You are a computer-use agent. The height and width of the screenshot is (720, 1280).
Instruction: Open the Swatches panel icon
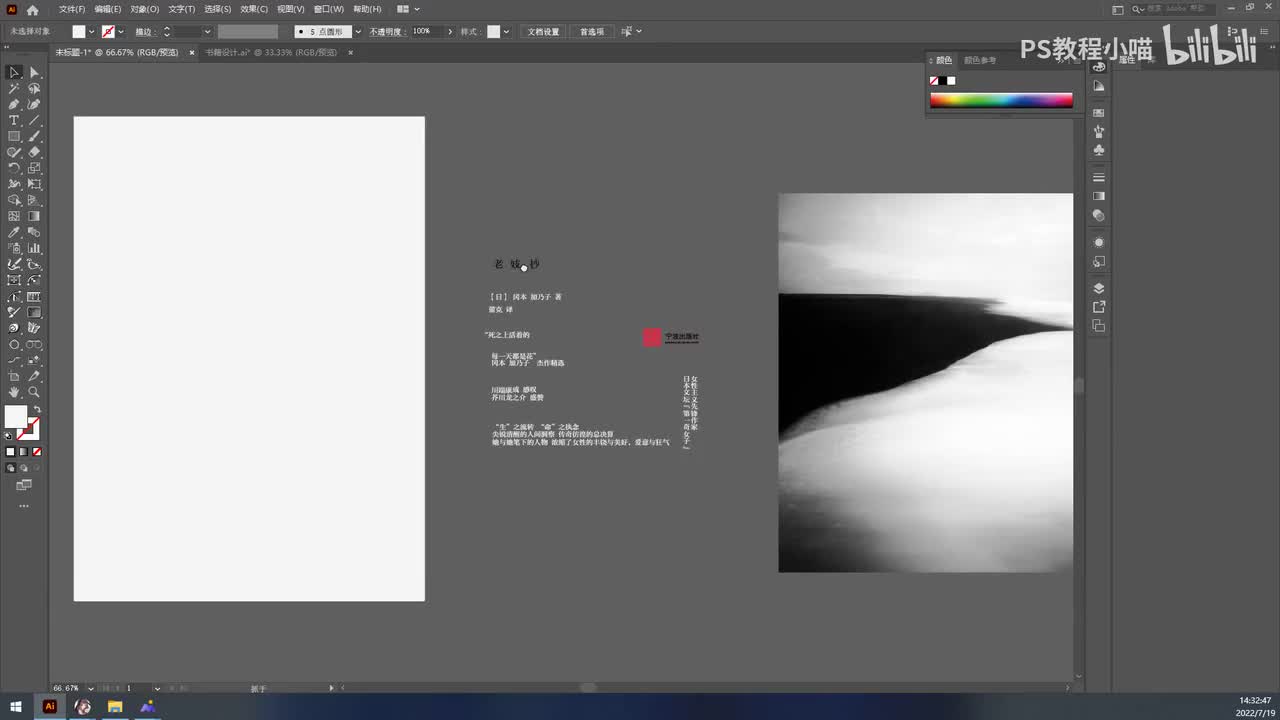click(x=1099, y=112)
